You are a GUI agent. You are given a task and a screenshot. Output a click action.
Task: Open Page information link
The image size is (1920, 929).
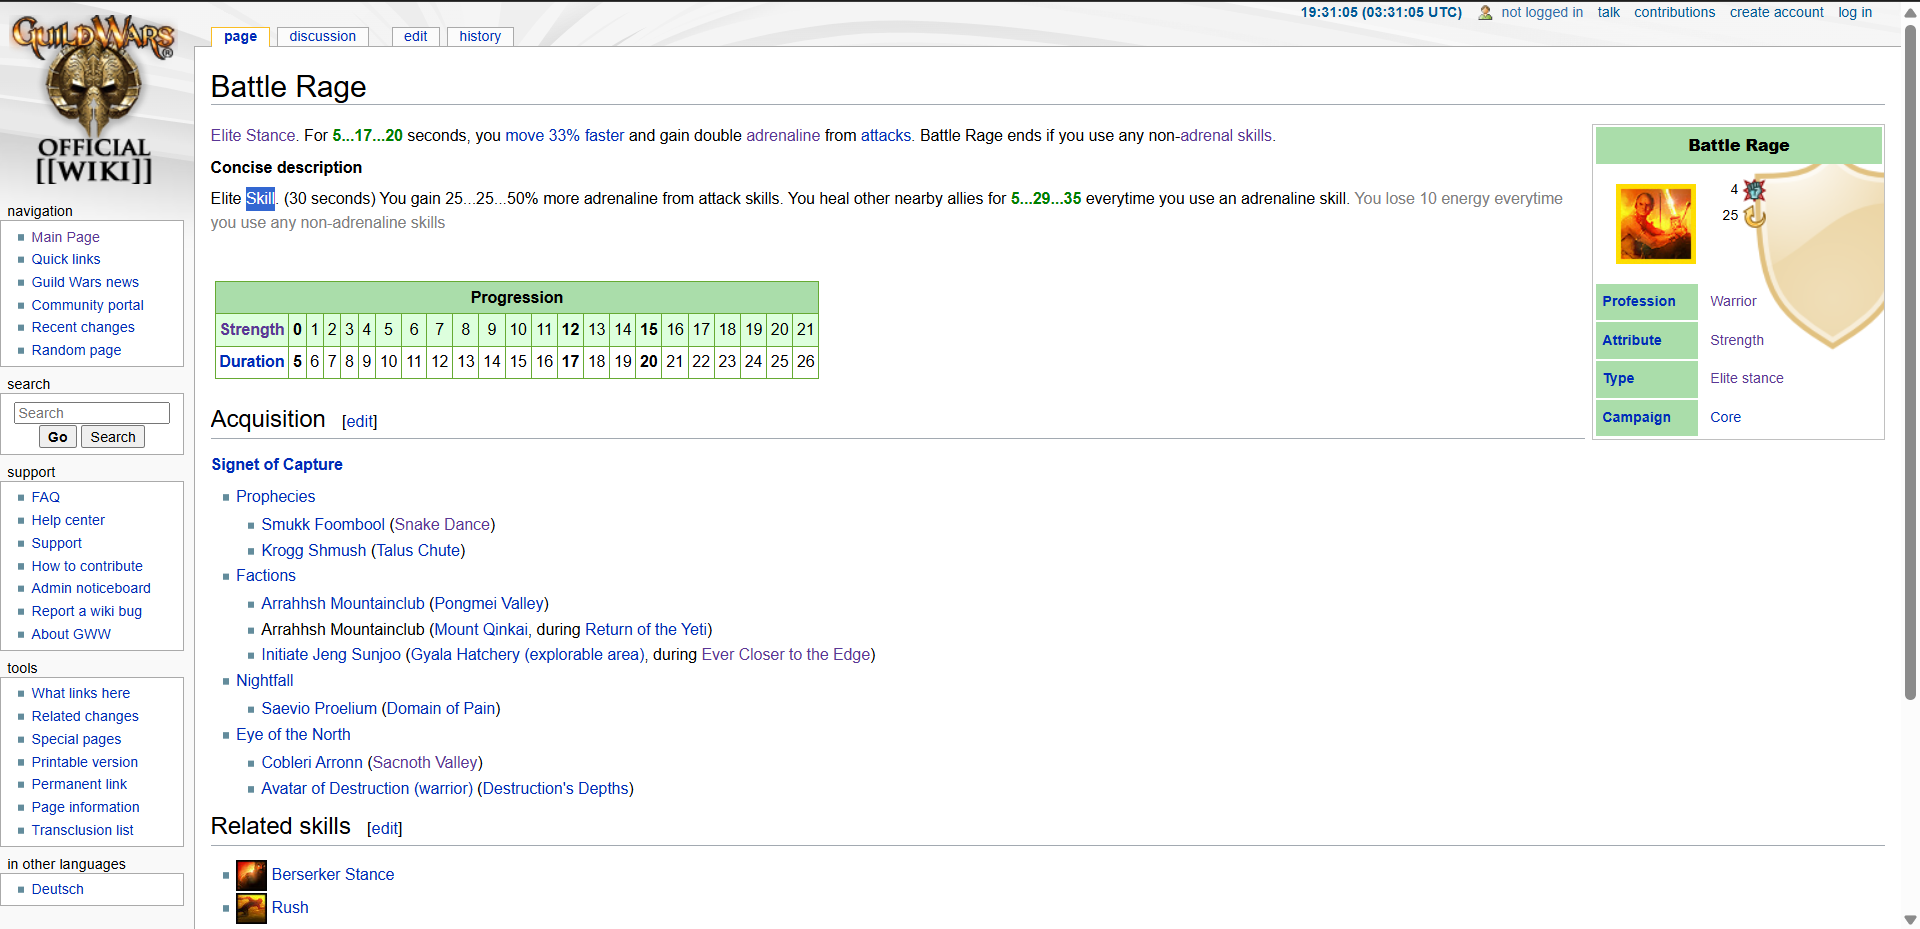tap(85, 807)
